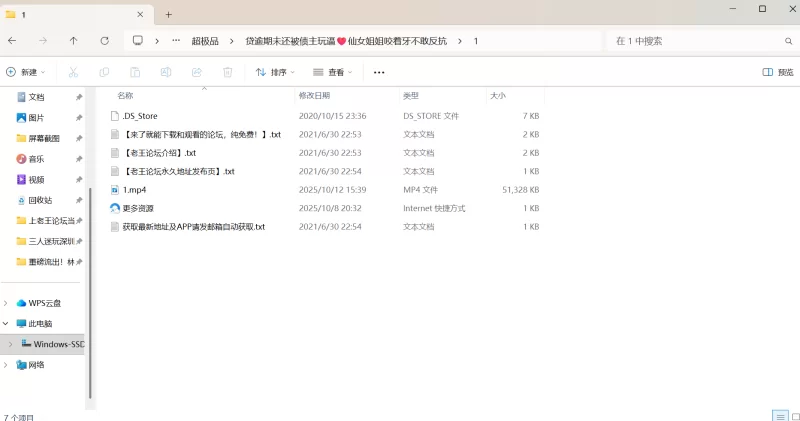The width and height of the screenshot is (800, 421).
Task: Open the three-dot more options menu
Action: coord(379,72)
